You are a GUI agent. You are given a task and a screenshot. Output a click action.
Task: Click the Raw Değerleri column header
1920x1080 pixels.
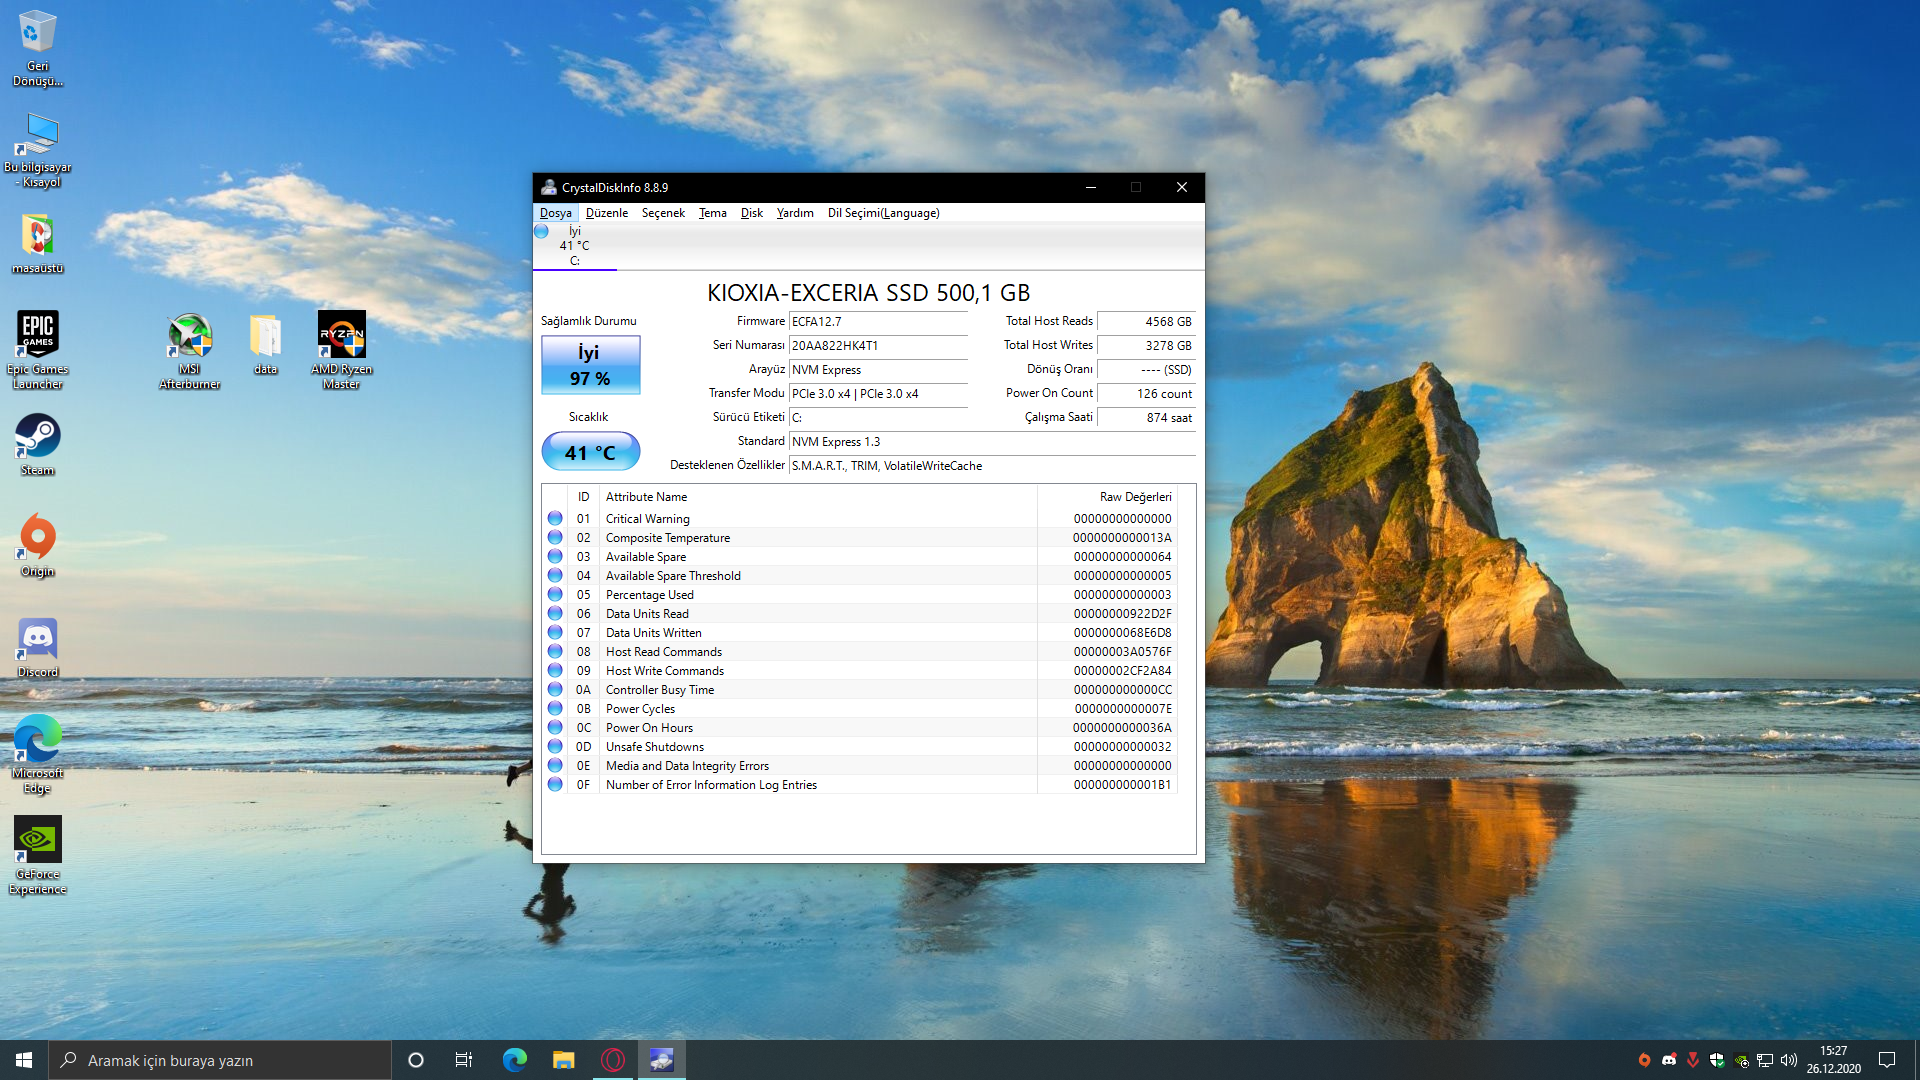pyautogui.click(x=1134, y=497)
